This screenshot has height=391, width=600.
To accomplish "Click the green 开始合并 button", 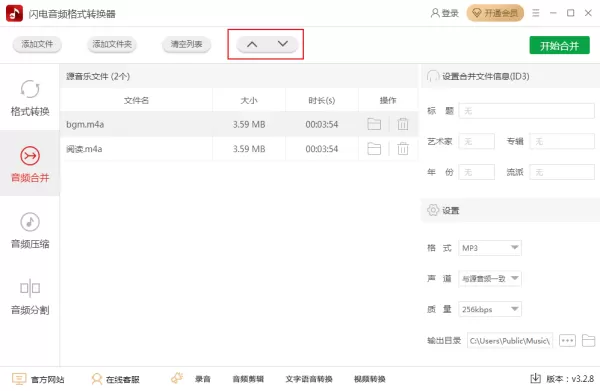I will pos(559,46).
